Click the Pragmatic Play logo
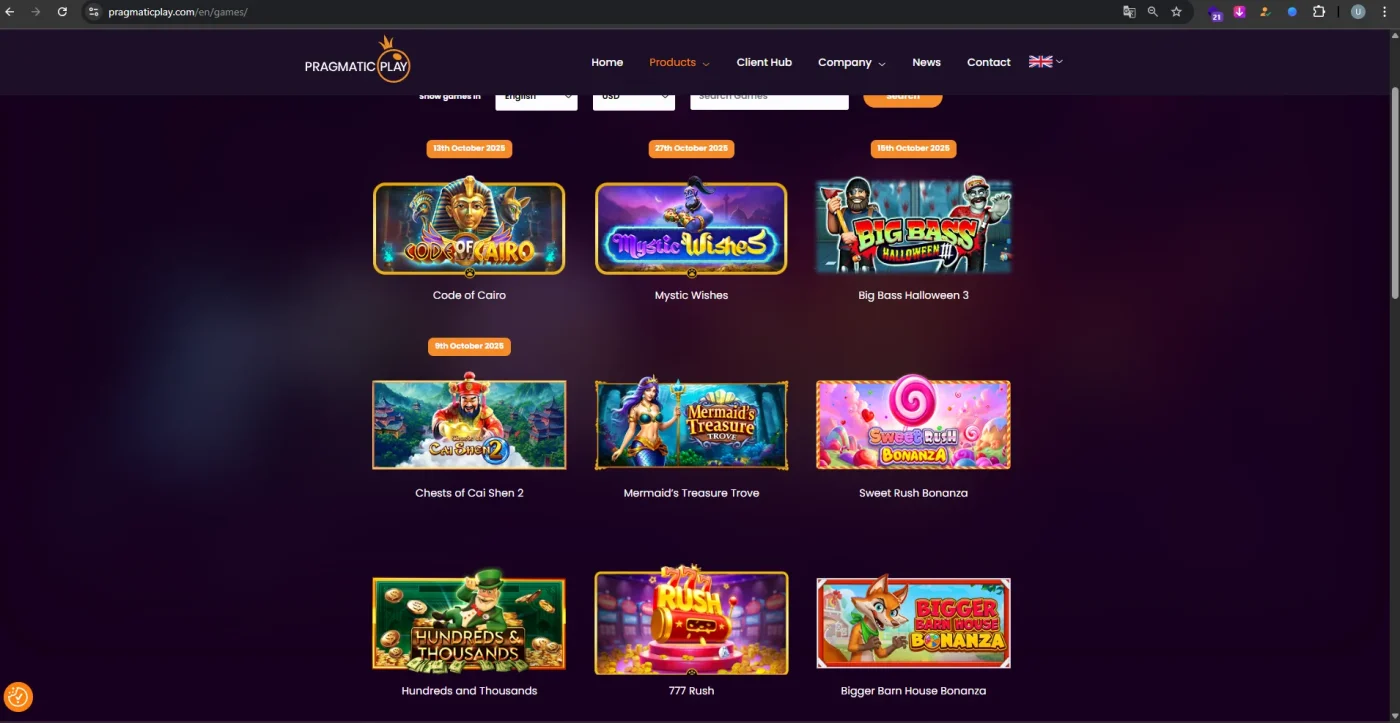1400x723 pixels. (358, 60)
